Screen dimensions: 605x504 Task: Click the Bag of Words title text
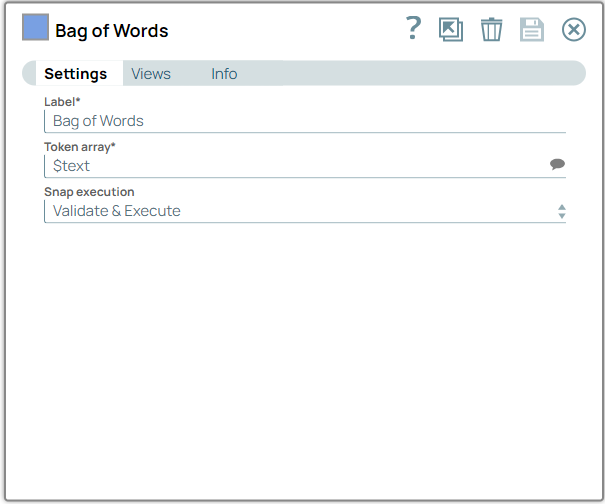[112, 31]
